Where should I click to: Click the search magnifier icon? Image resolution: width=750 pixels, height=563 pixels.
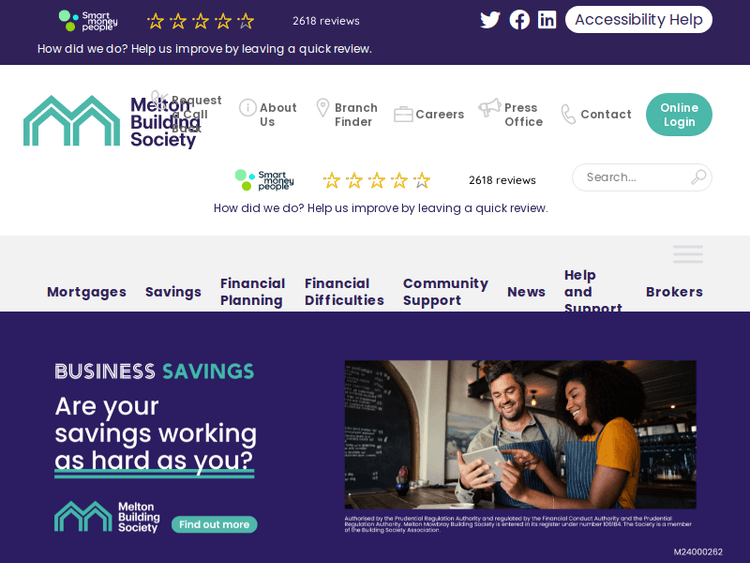698,177
